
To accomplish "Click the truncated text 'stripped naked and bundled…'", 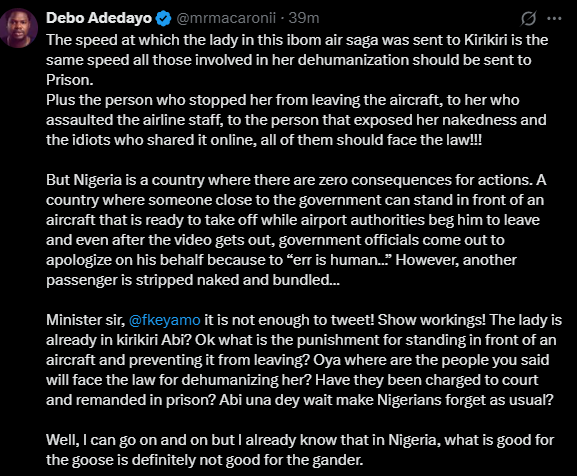I will [x=238, y=280].
